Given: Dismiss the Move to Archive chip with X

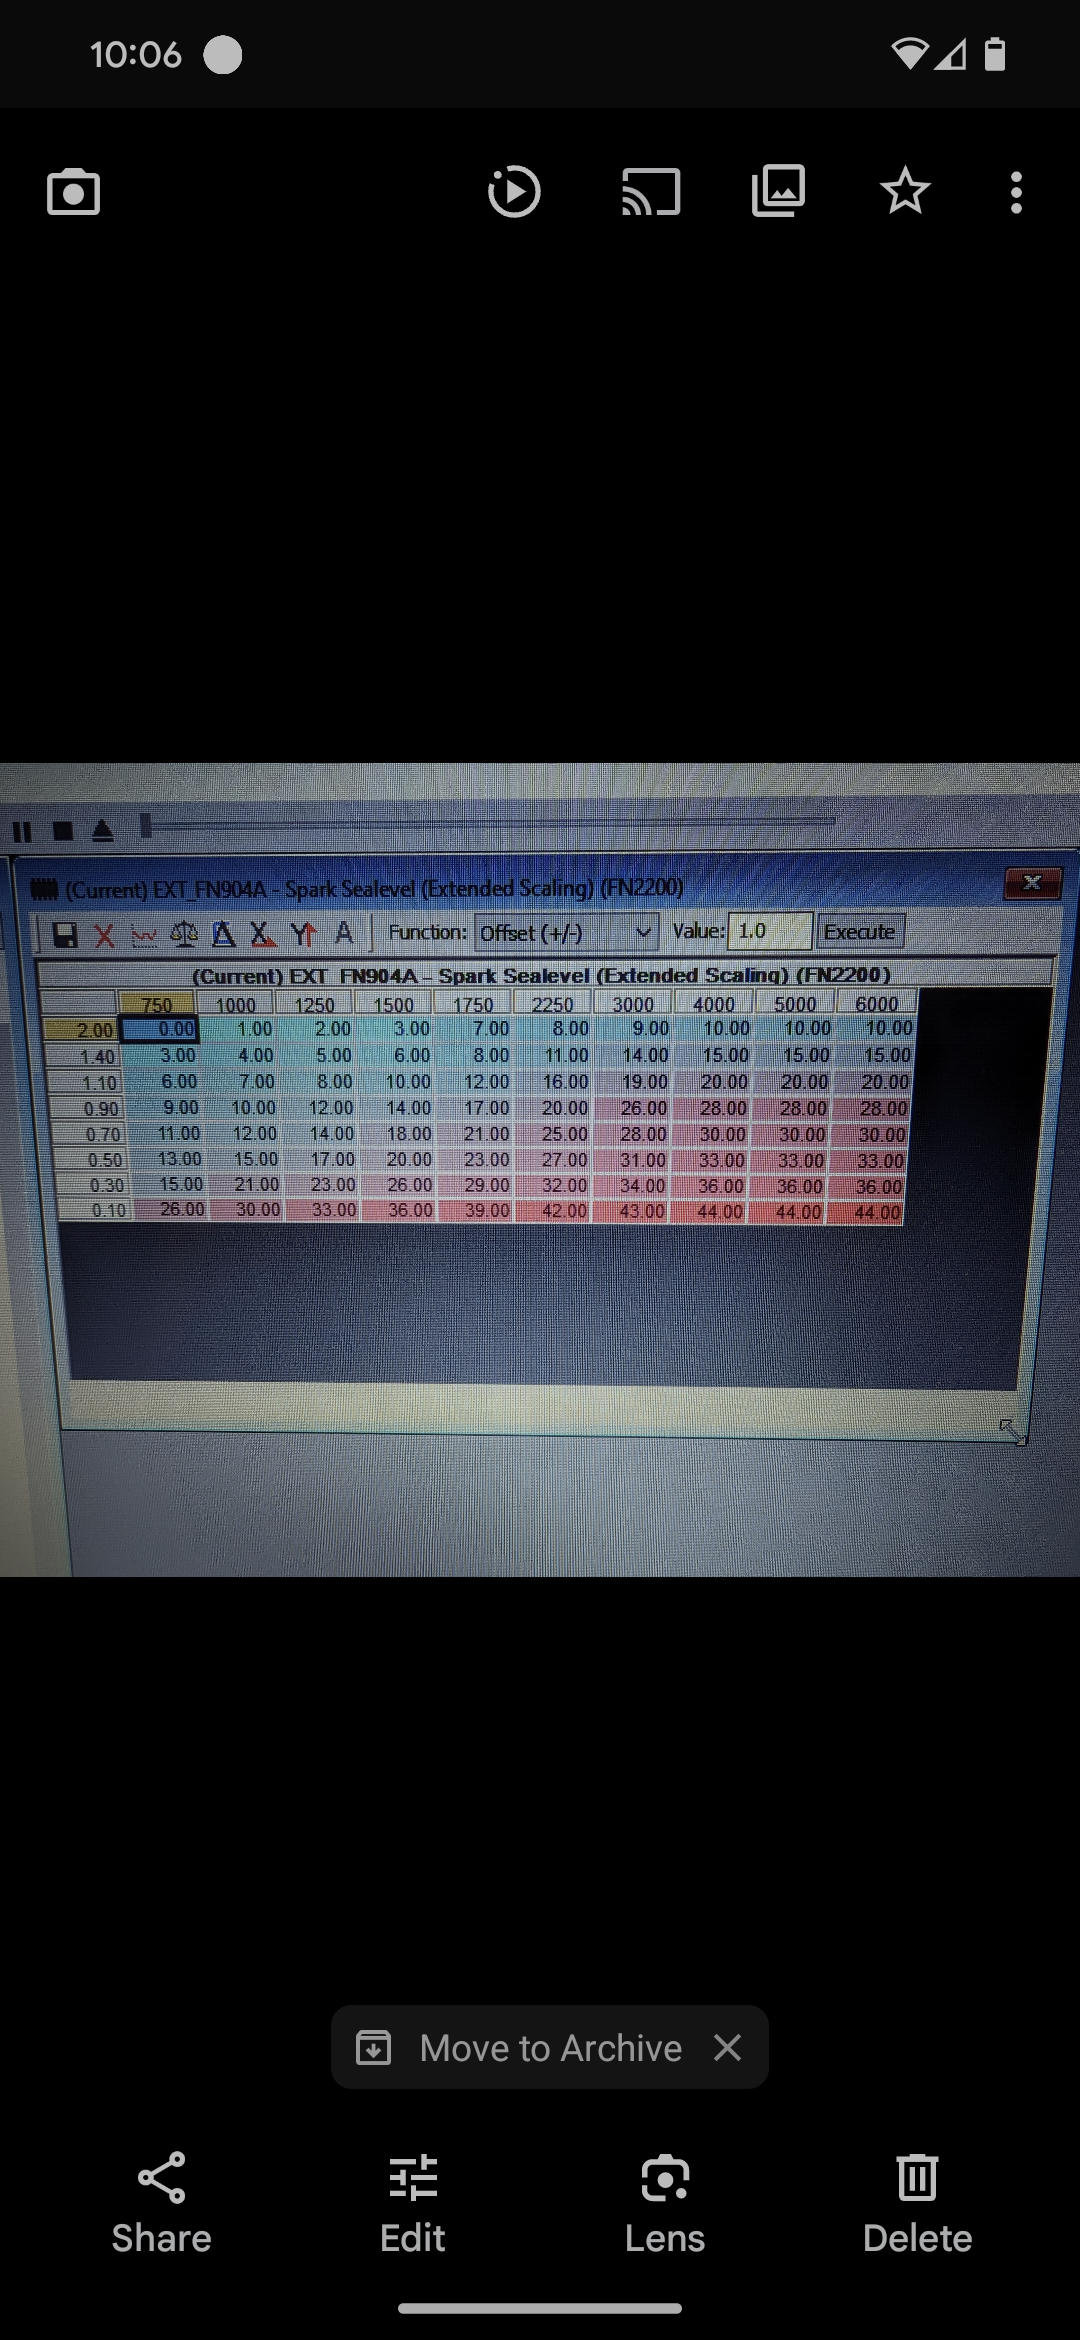Looking at the screenshot, I should point(728,2047).
